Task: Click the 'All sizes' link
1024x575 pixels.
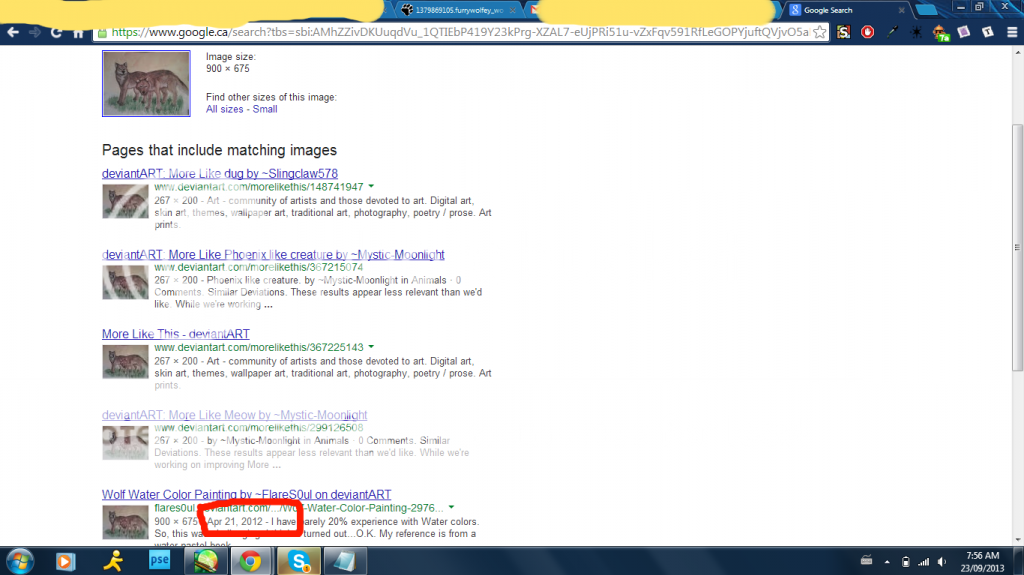Action: tap(224, 109)
